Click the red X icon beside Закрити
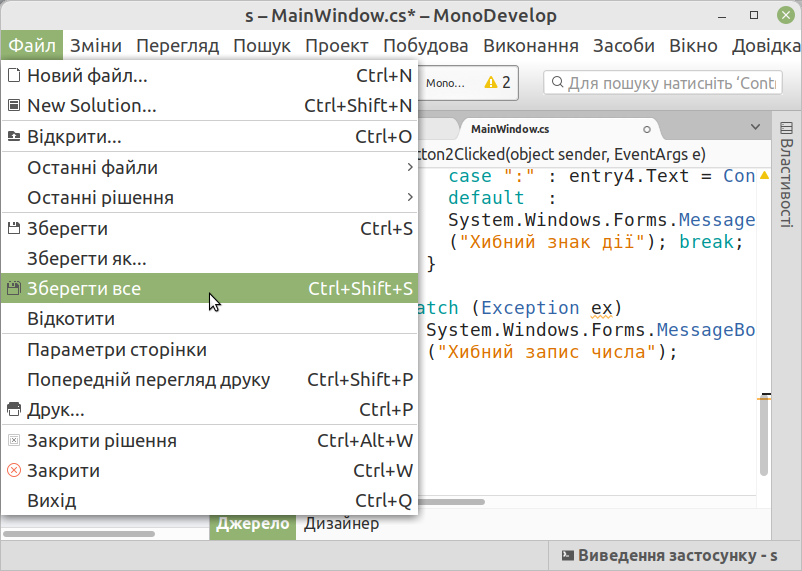This screenshot has width=802, height=571. [x=14, y=470]
